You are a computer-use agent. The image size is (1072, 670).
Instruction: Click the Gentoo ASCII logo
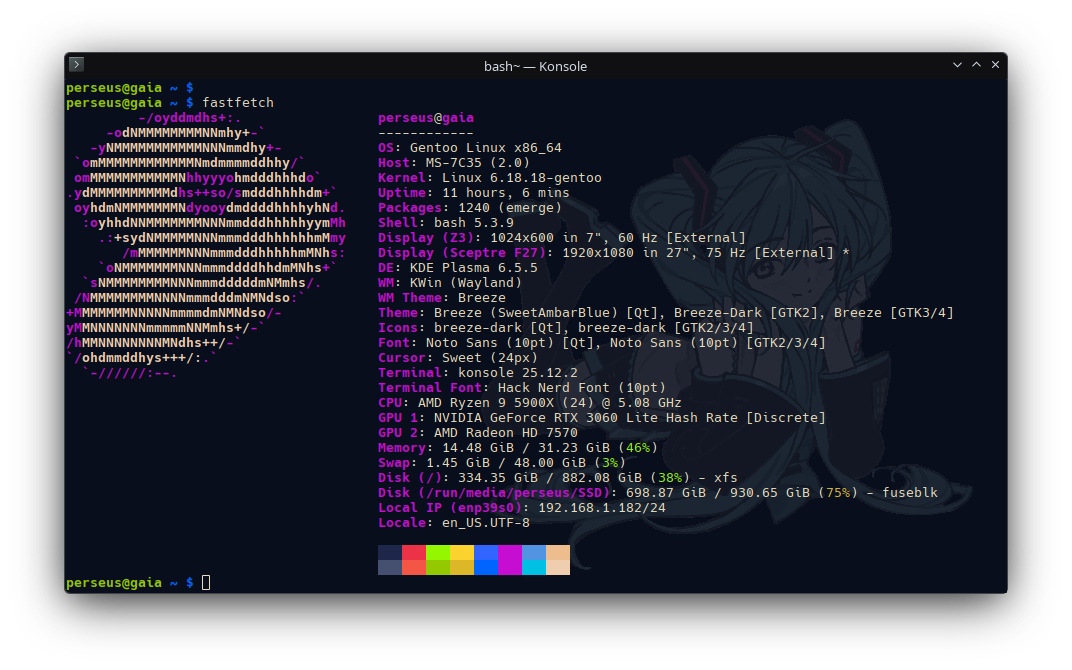(206, 245)
